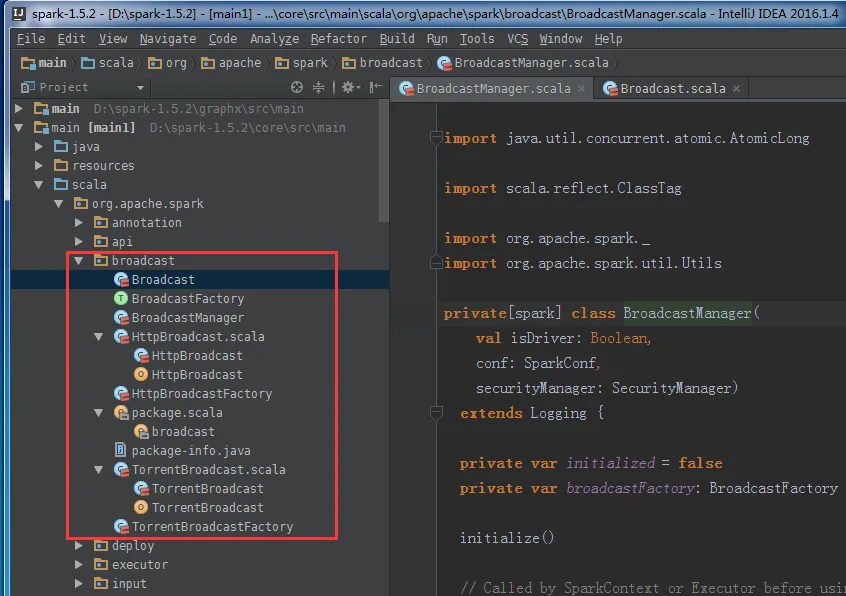The height and width of the screenshot is (596, 846).
Task: Click the HttpBroadcastFactory class icon
Action: click(x=121, y=394)
